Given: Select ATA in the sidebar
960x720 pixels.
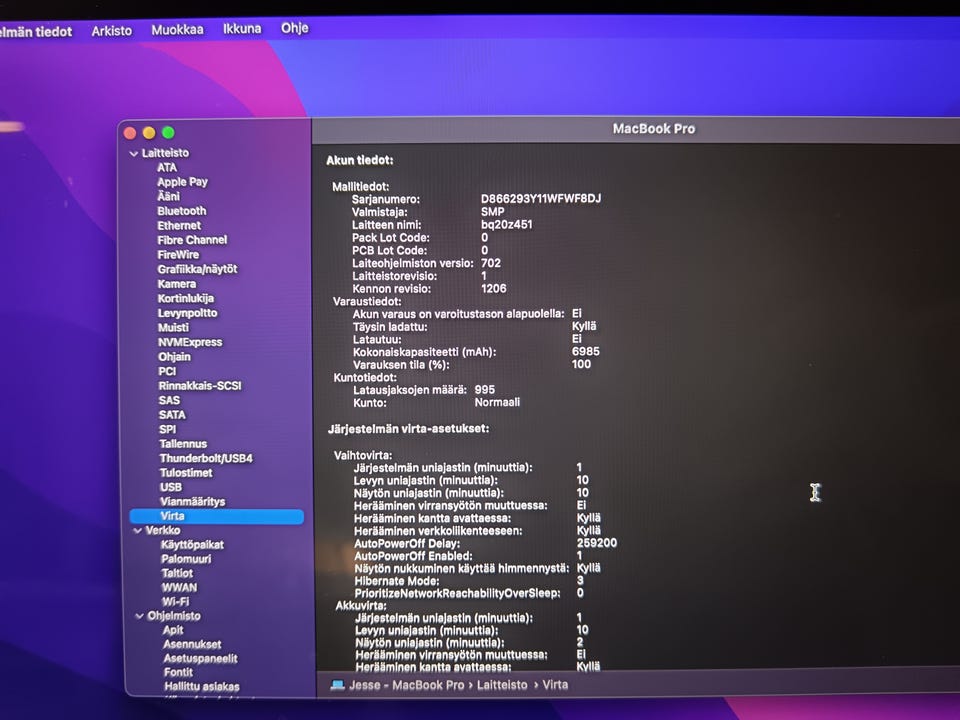Looking at the screenshot, I should click(167, 168).
